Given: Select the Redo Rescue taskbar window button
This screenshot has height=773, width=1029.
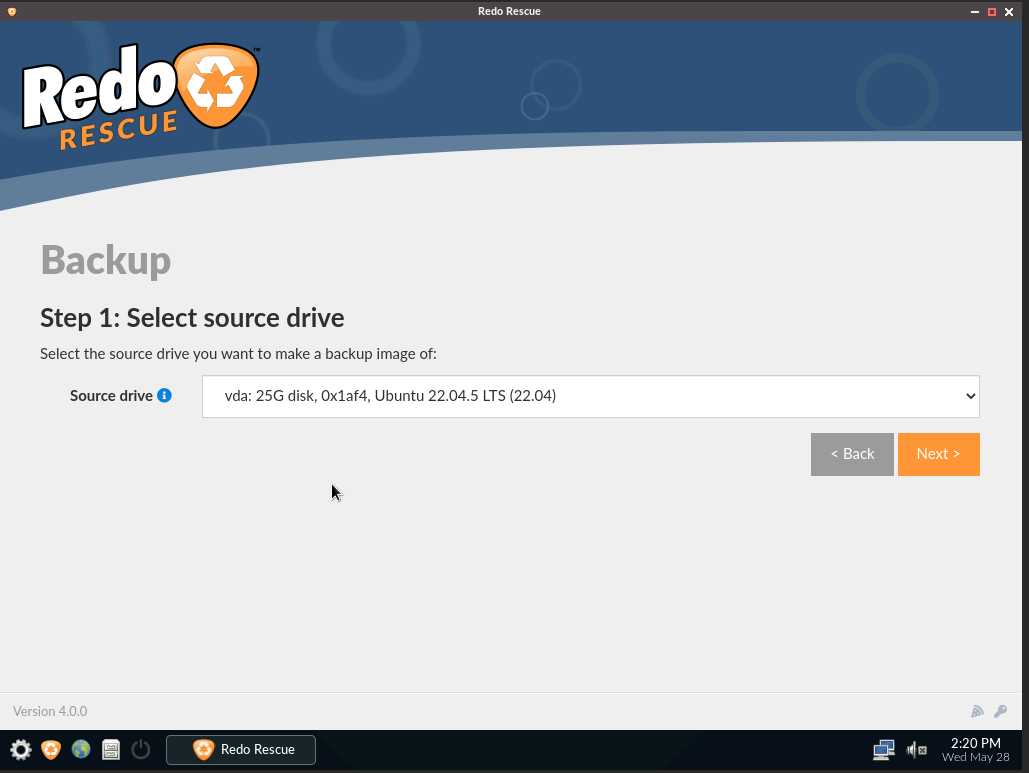Looking at the screenshot, I should coord(241,749).
